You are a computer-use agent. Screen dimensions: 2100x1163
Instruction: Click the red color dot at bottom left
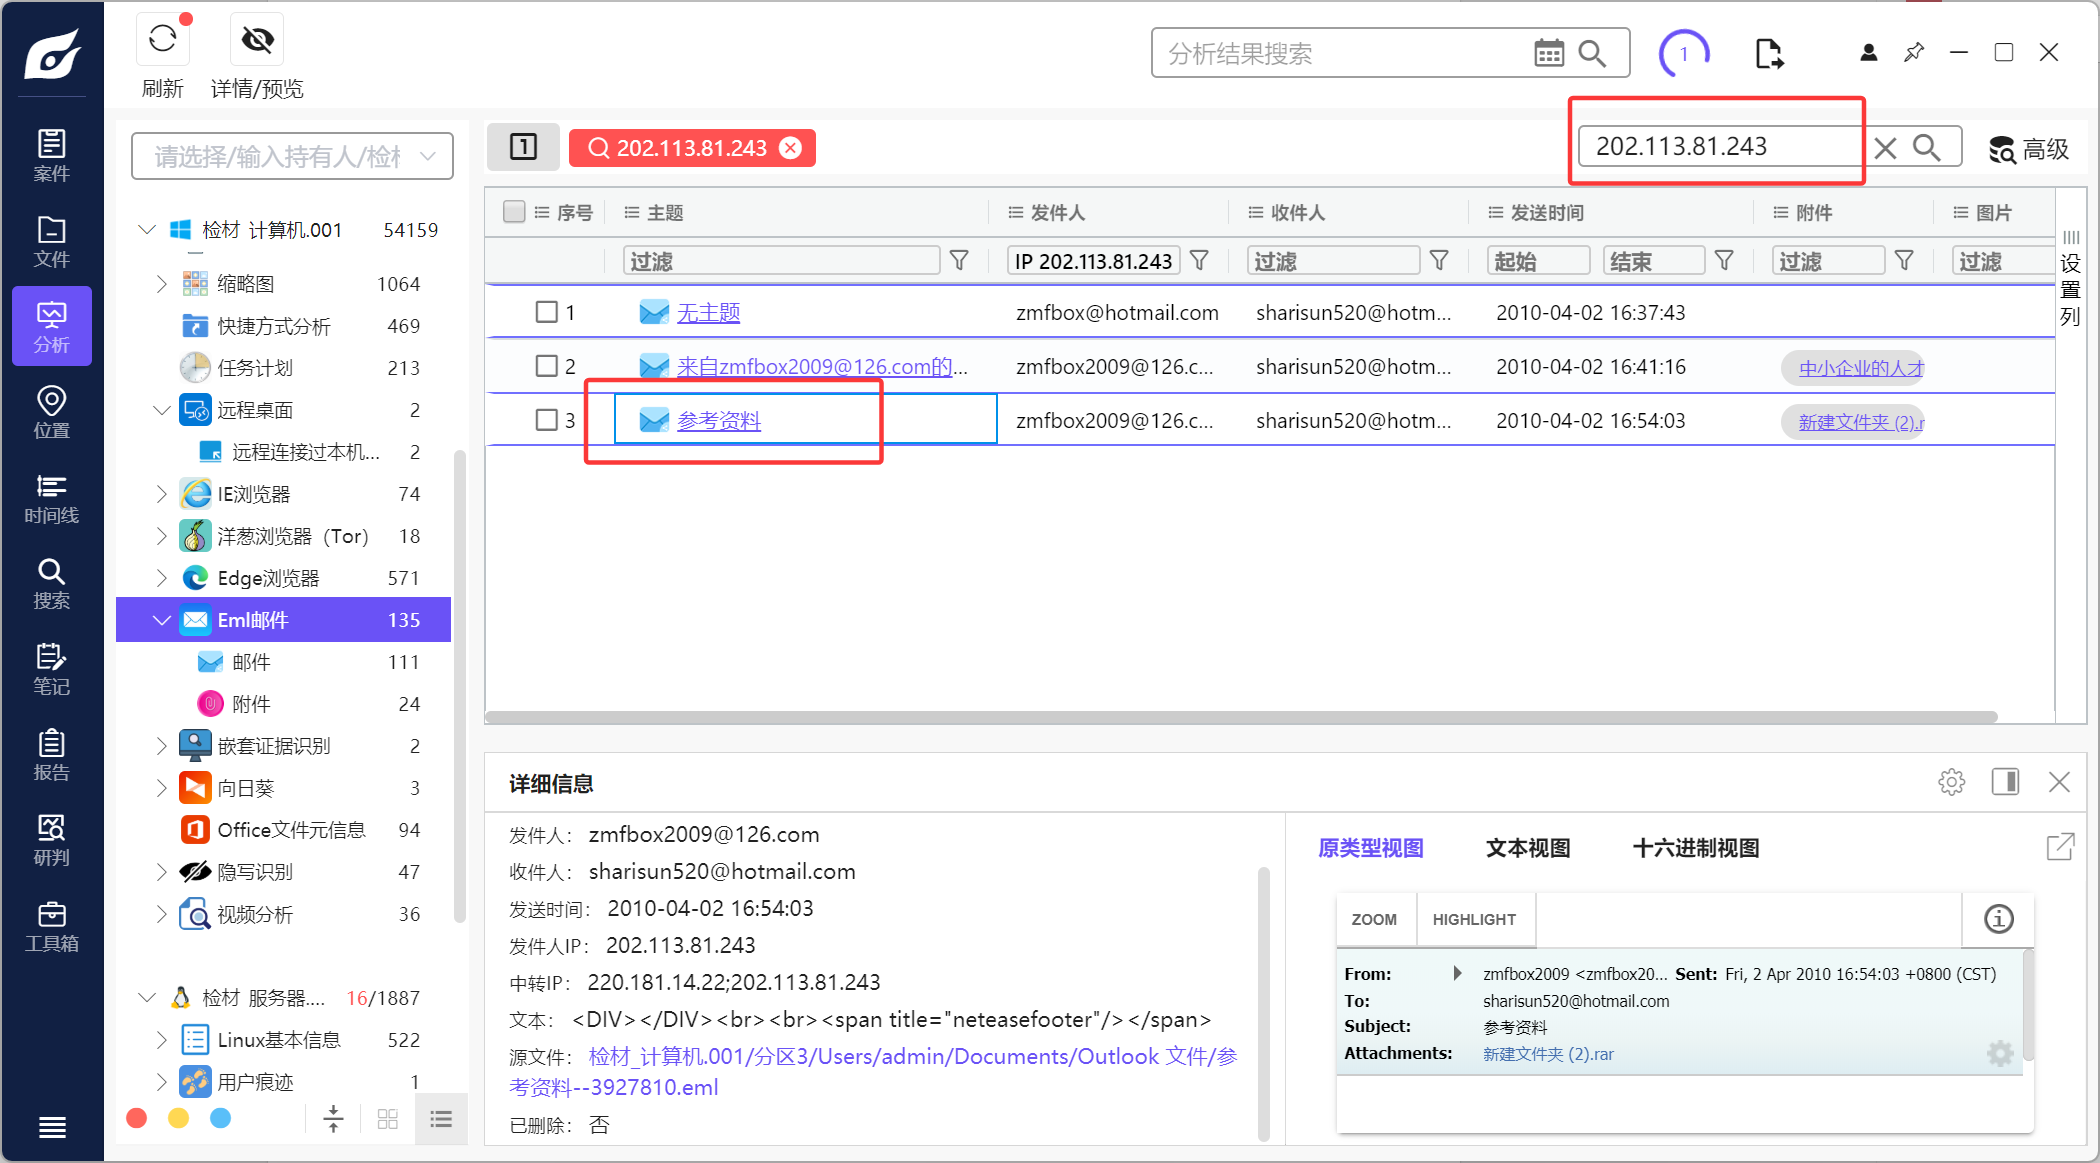tap(137, 1118)
